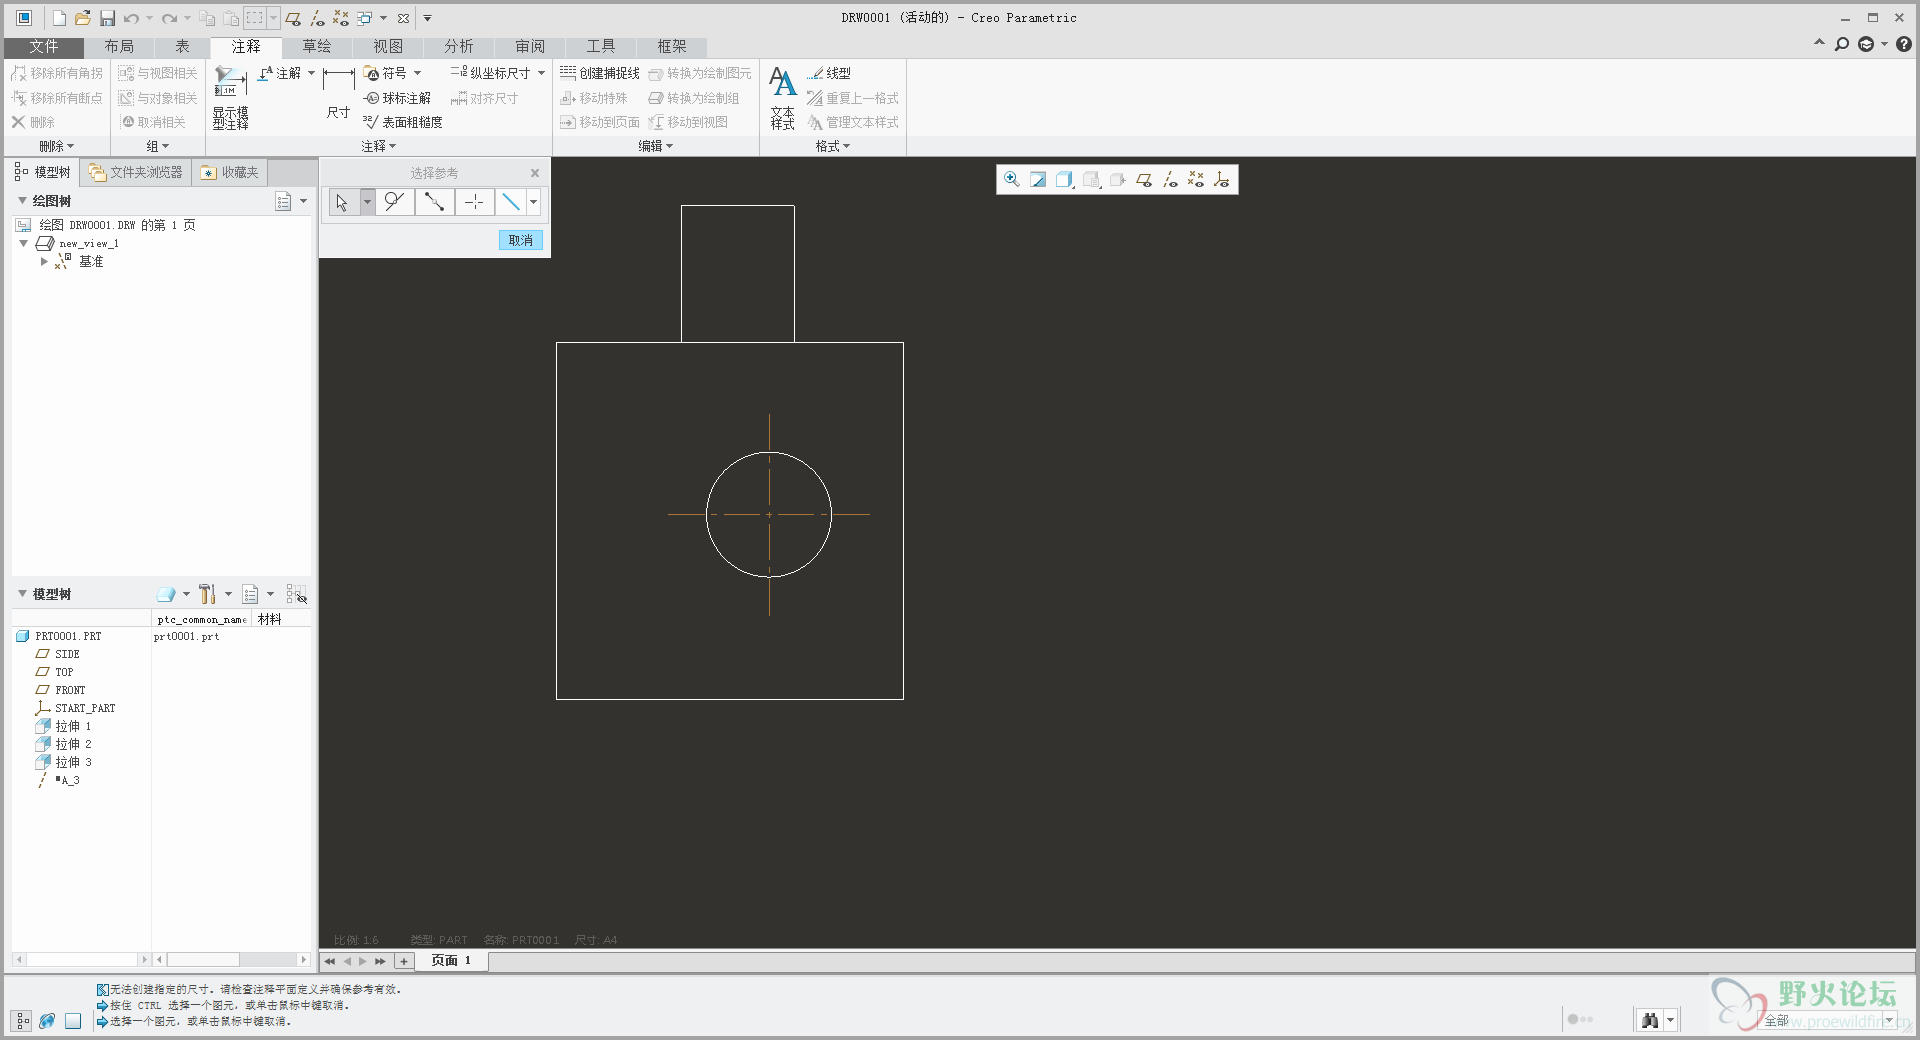The width and height of the screenshot is (1920, 1040).
Task: Click the 取消 Cancel button
Action: [520, 240]
